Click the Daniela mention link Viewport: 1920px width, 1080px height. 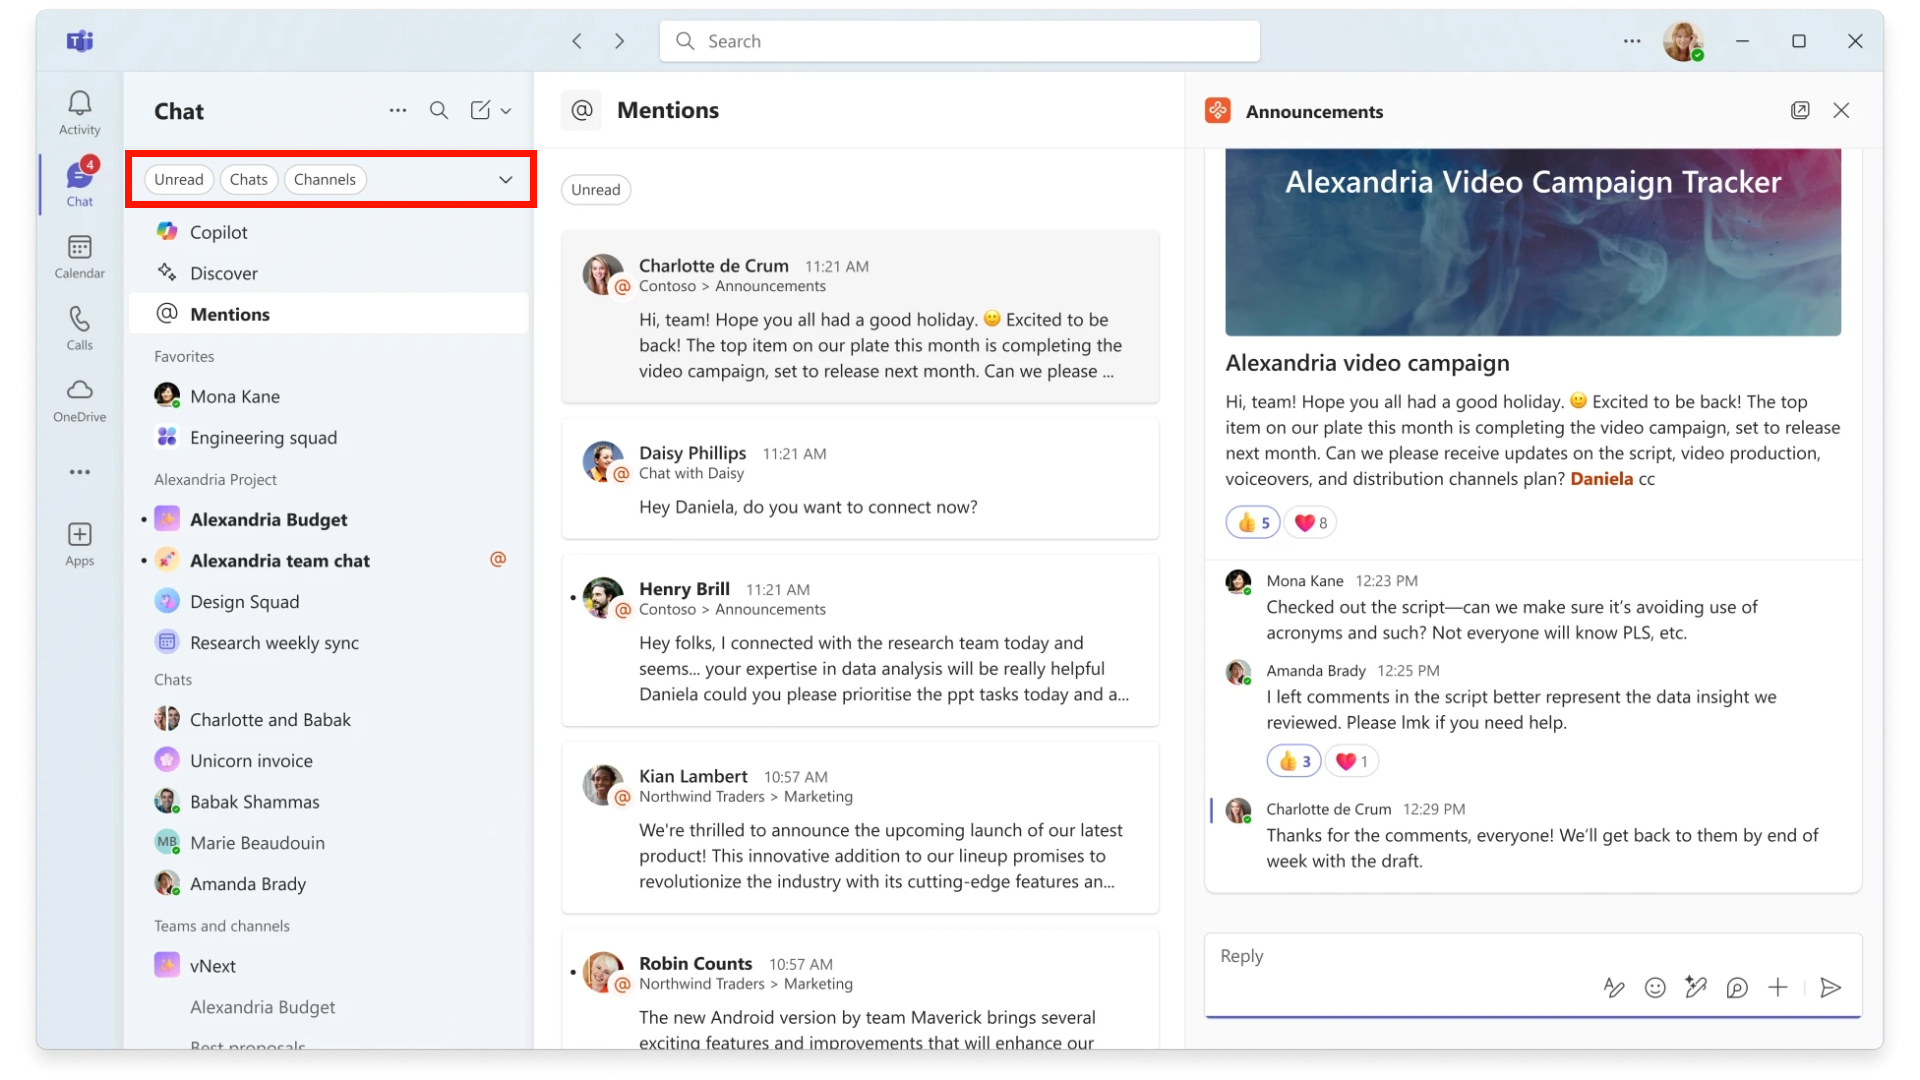tap(1601, 479)
